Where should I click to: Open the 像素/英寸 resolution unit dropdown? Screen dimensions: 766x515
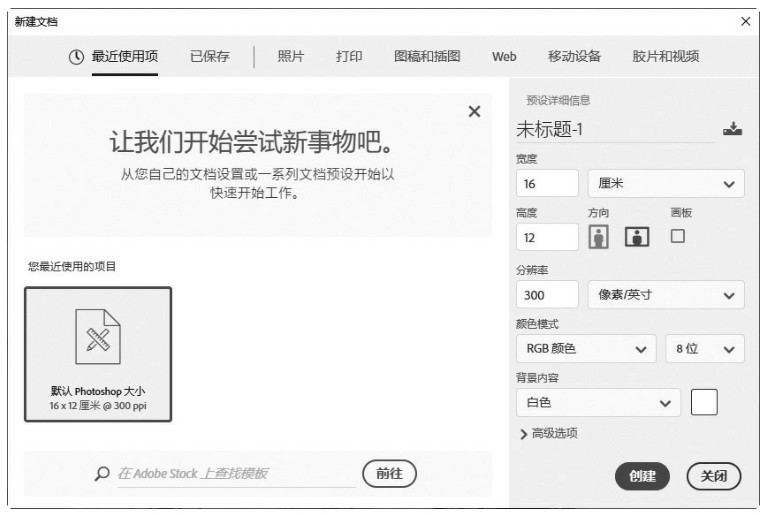pos(666,295)
